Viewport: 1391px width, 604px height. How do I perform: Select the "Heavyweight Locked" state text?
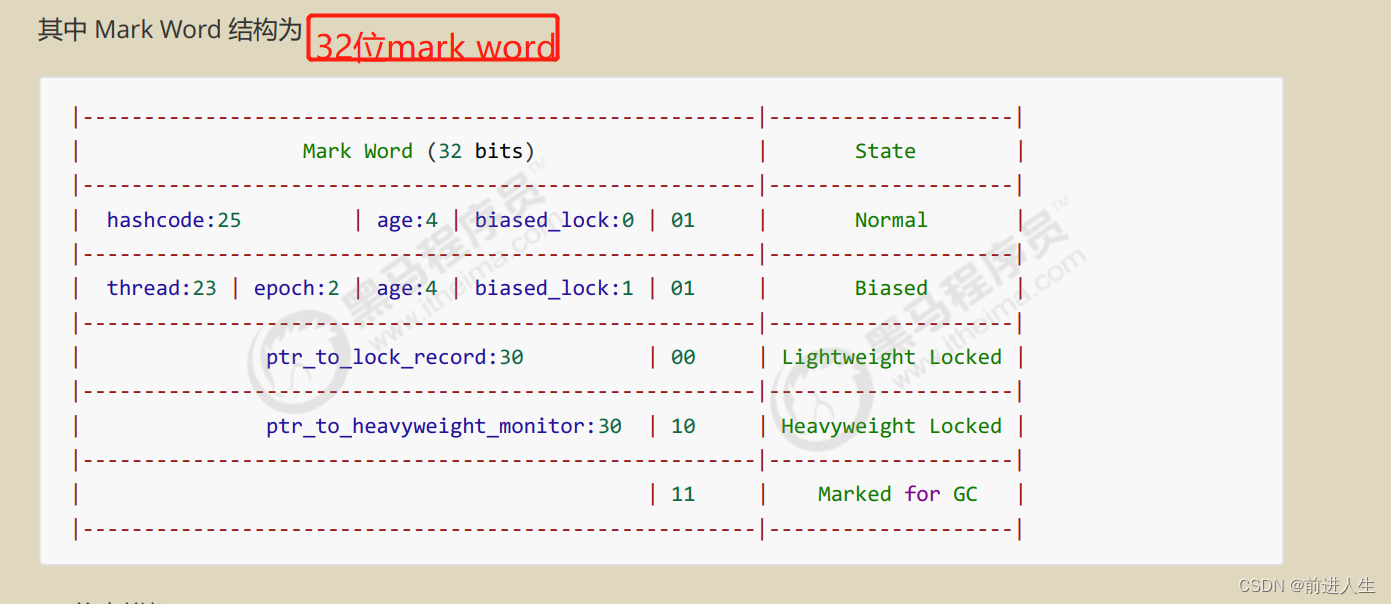tap(892, 427)
